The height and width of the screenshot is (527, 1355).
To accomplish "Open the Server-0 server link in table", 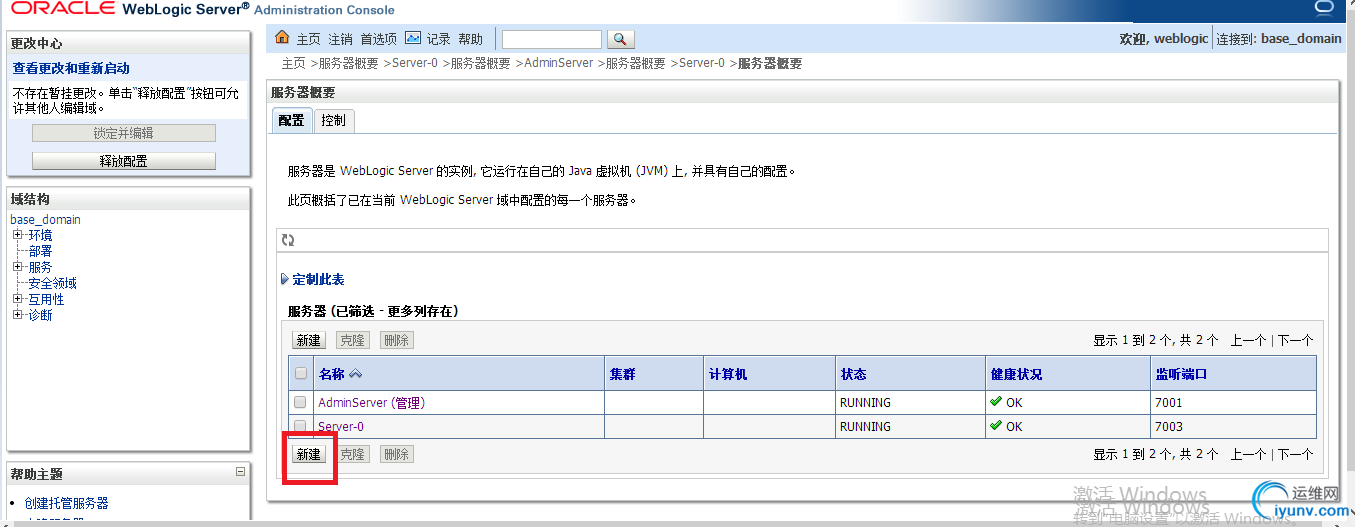I will click(341, 427).
